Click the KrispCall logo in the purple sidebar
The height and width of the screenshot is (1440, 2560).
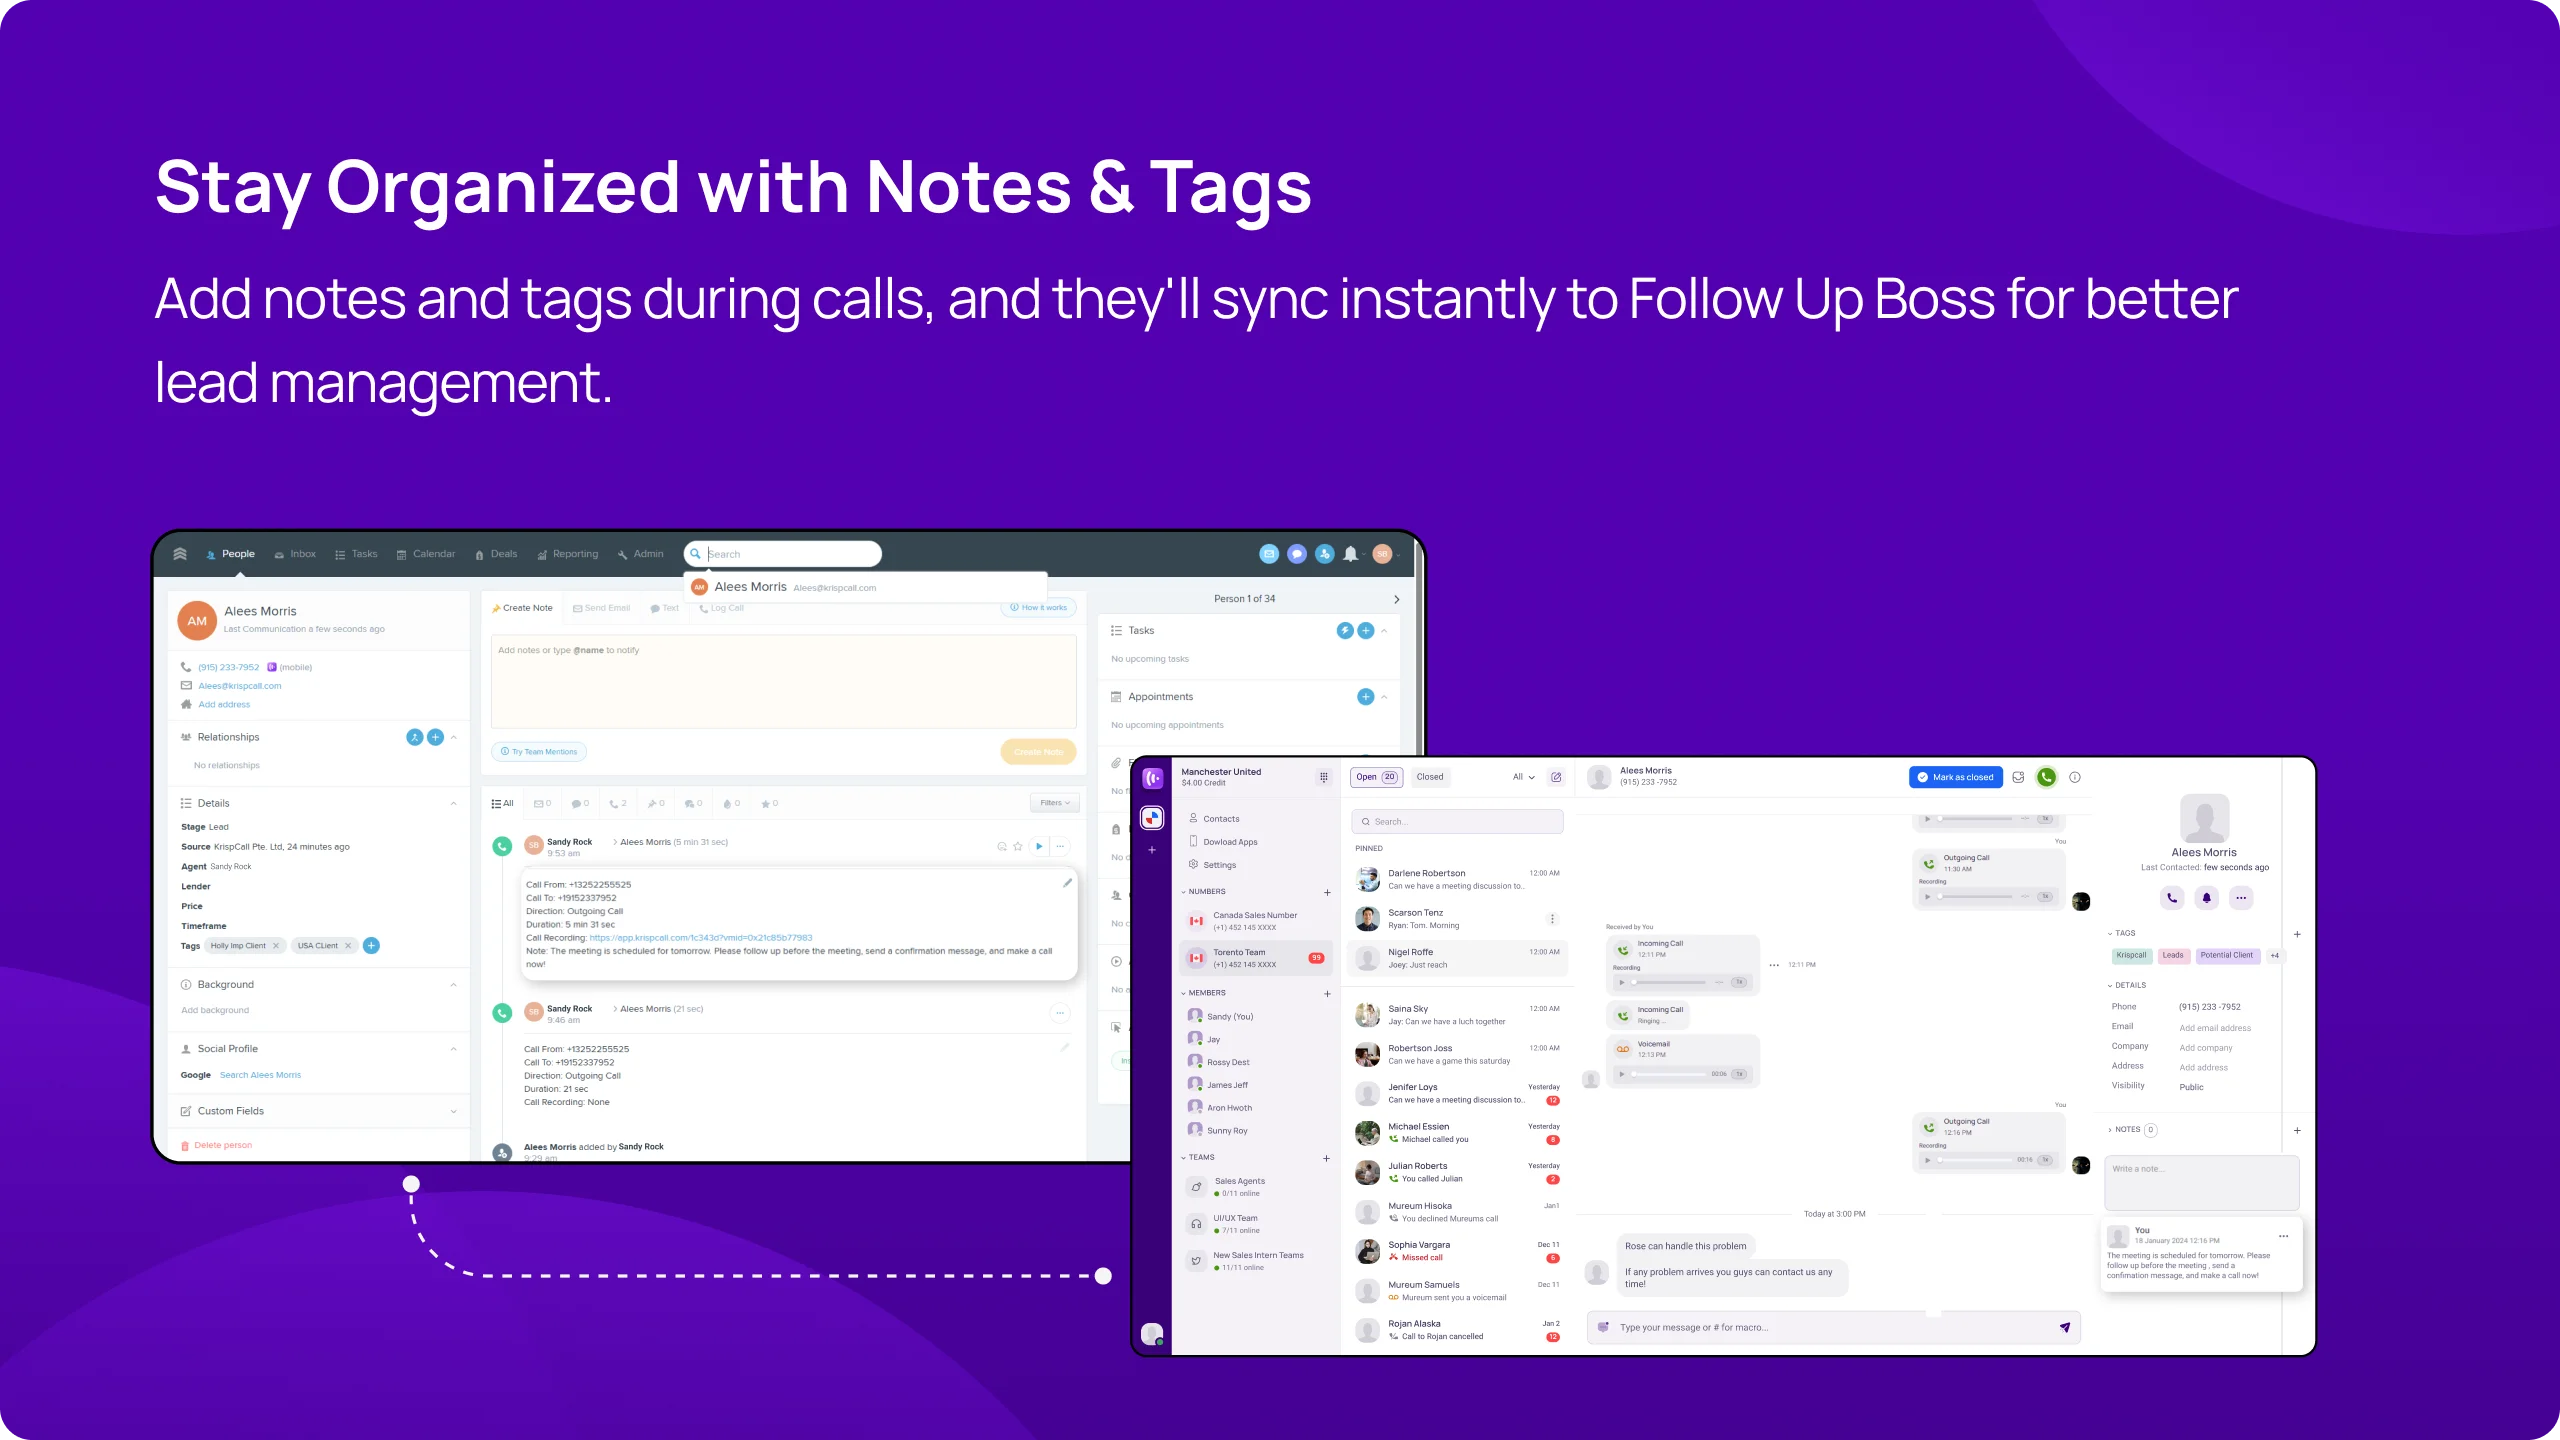pos(1152,778)
